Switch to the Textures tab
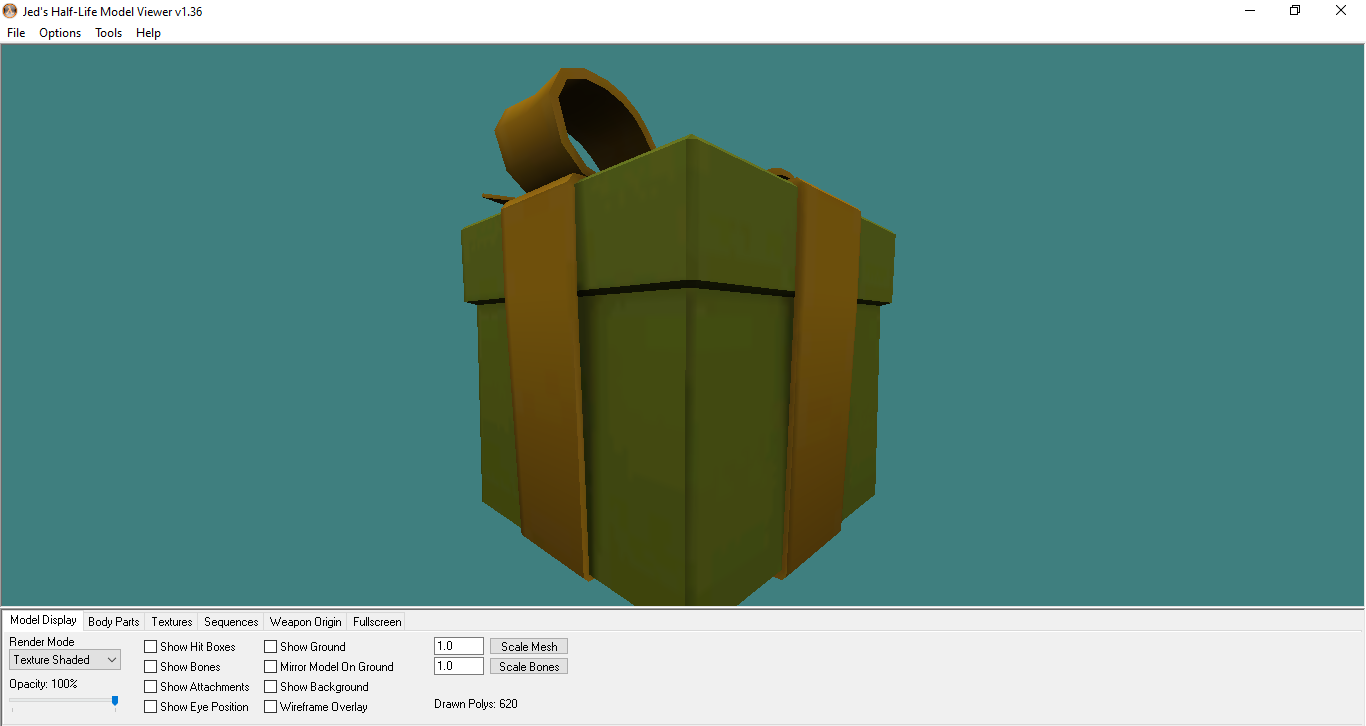Viewport: 1366px width, 726px height. point(172,622)
